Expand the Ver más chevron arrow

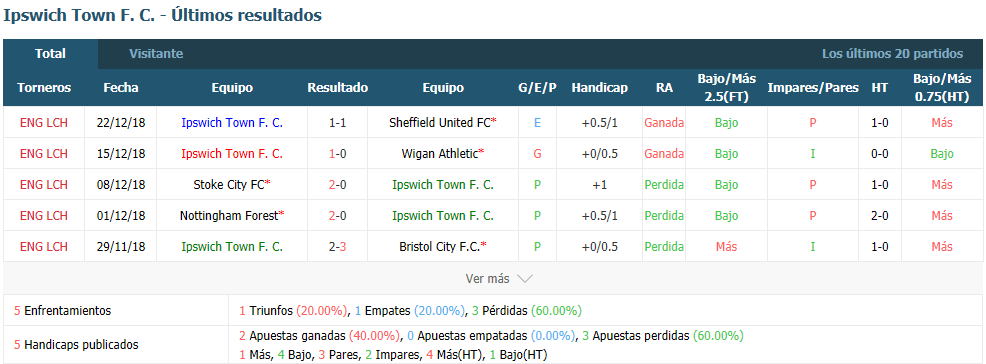pyautogui.click(x=524, y=279)
